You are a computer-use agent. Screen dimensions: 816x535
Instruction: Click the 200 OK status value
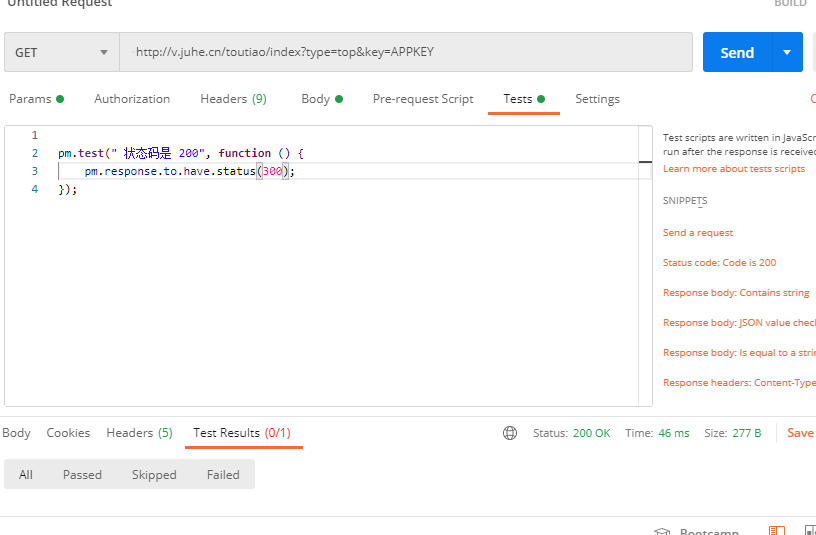point(592,433)
